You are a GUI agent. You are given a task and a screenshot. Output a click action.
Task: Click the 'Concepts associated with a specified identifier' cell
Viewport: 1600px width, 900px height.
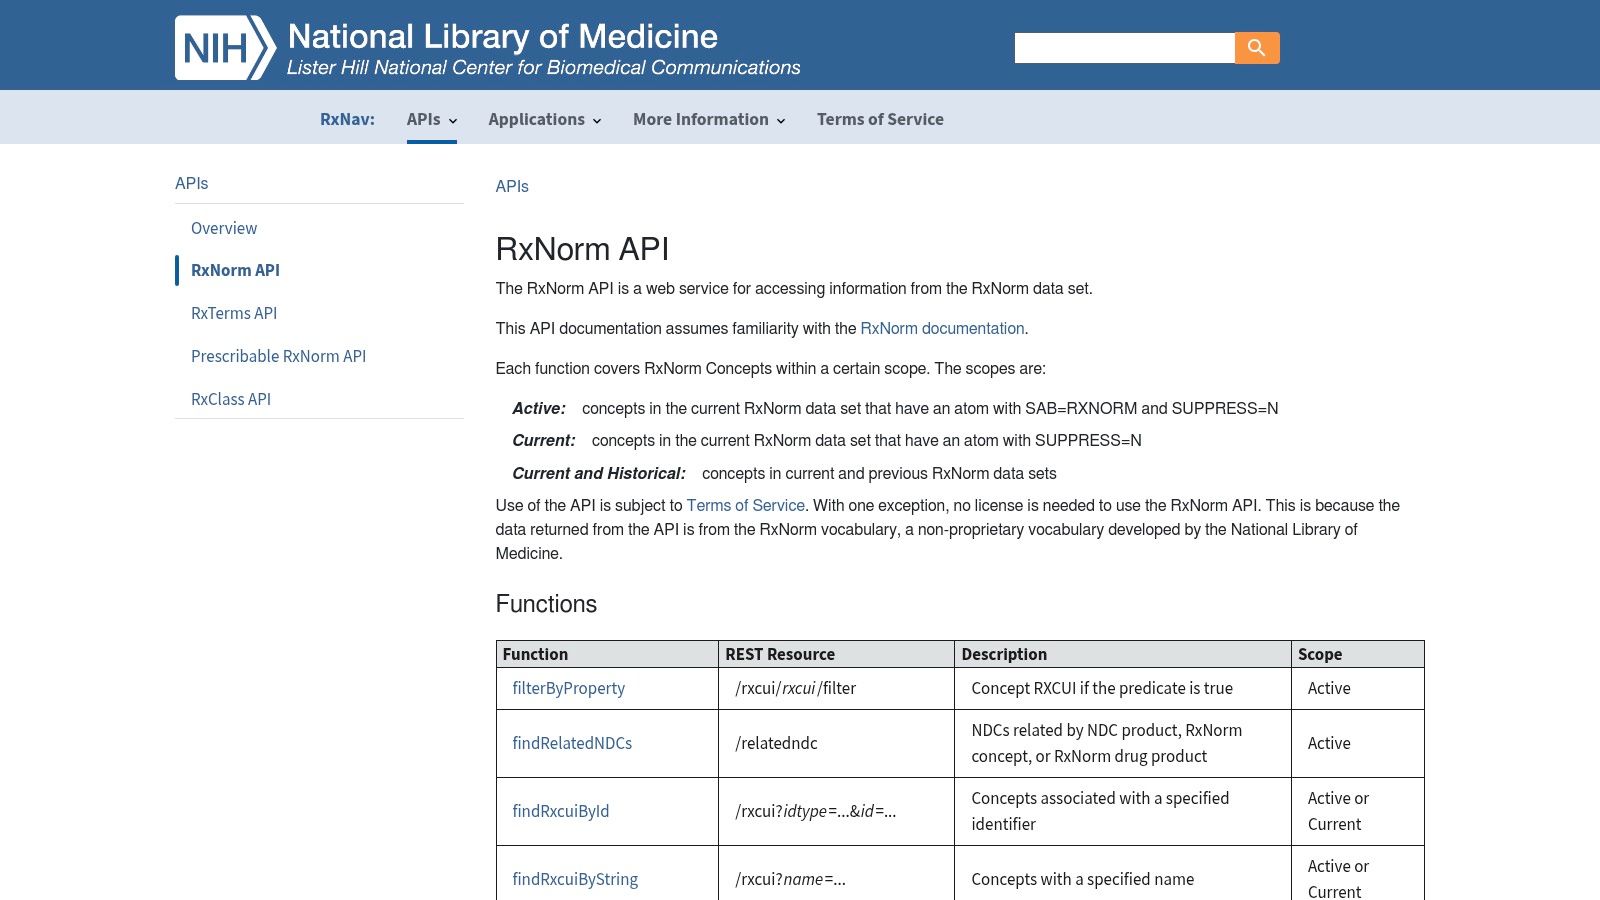tap(1123, 811)
